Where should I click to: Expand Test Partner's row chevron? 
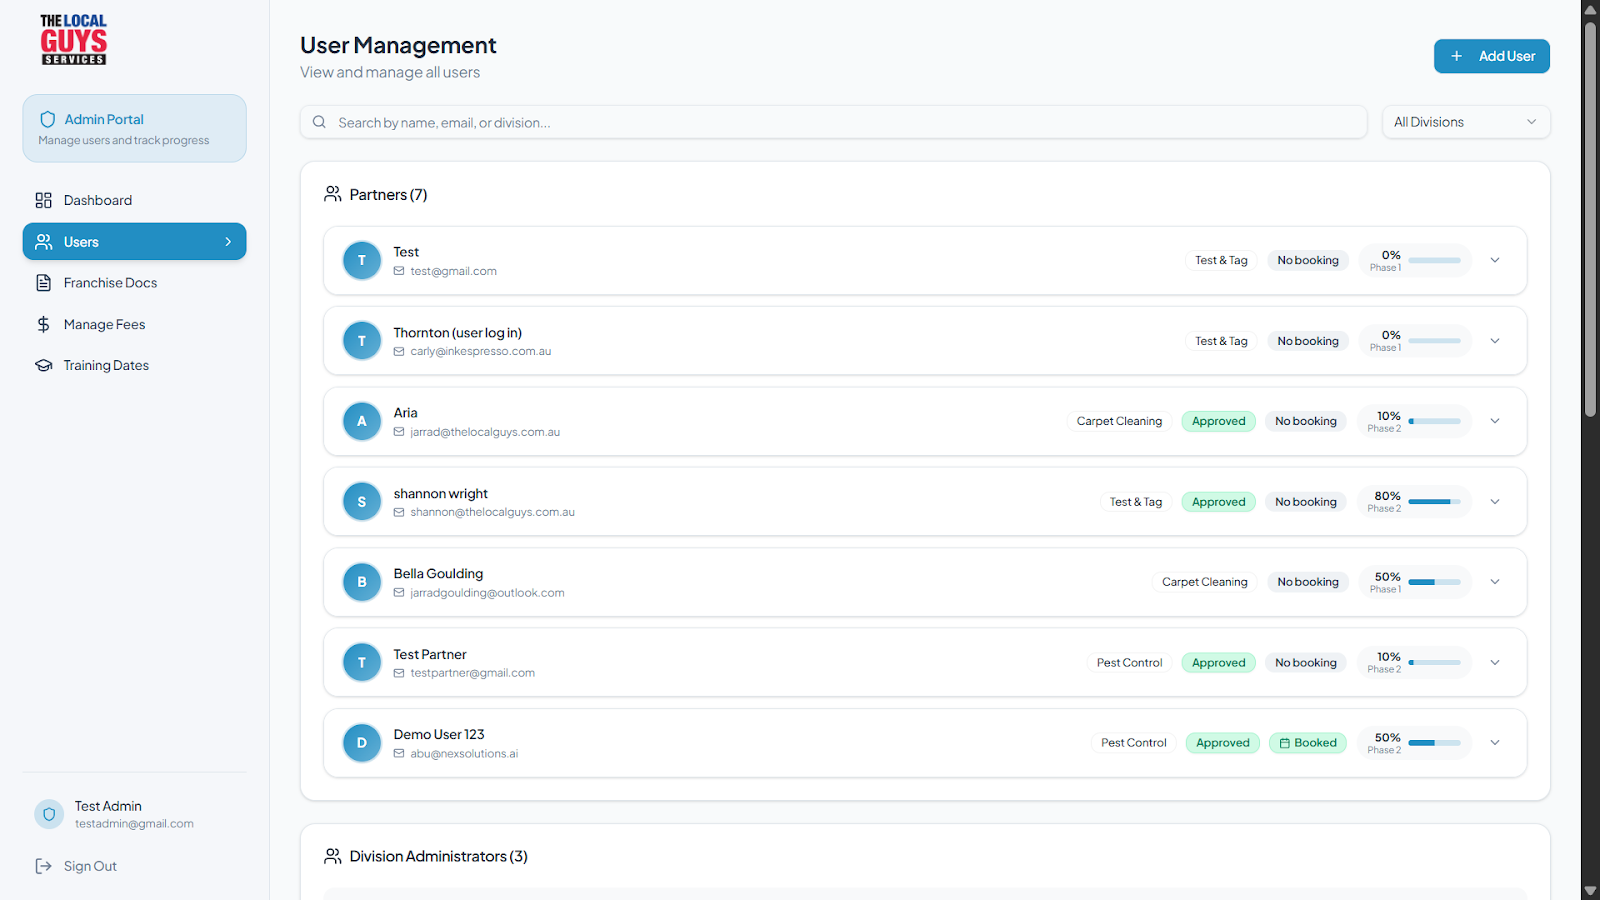click(1495, 662)
